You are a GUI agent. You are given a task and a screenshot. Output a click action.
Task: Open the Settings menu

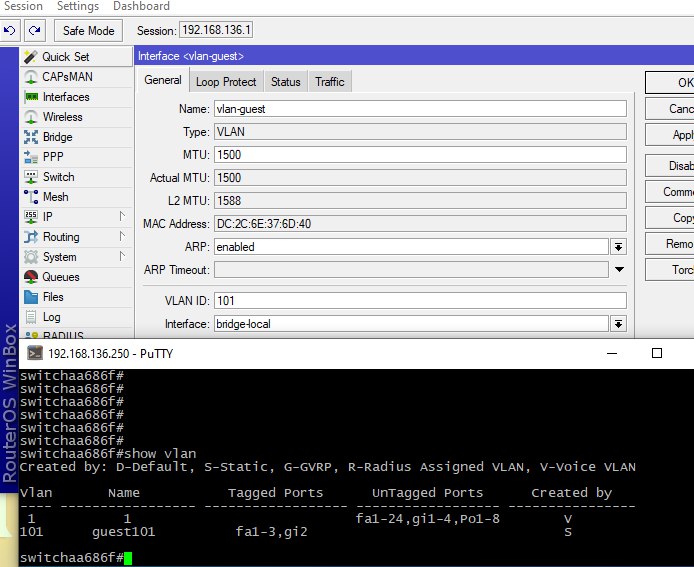pyautogui.click(x=78, y=6)
